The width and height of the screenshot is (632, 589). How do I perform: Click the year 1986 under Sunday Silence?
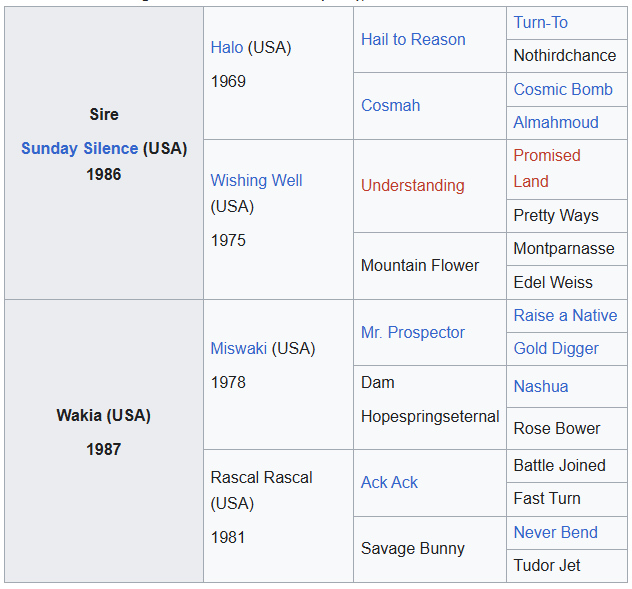[x=104, y=175]
